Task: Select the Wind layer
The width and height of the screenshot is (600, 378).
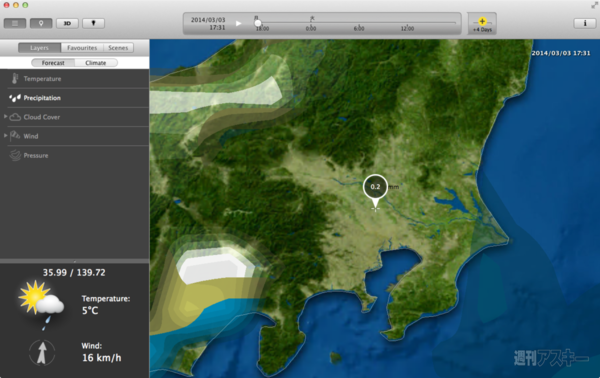Action: point(75,136)
